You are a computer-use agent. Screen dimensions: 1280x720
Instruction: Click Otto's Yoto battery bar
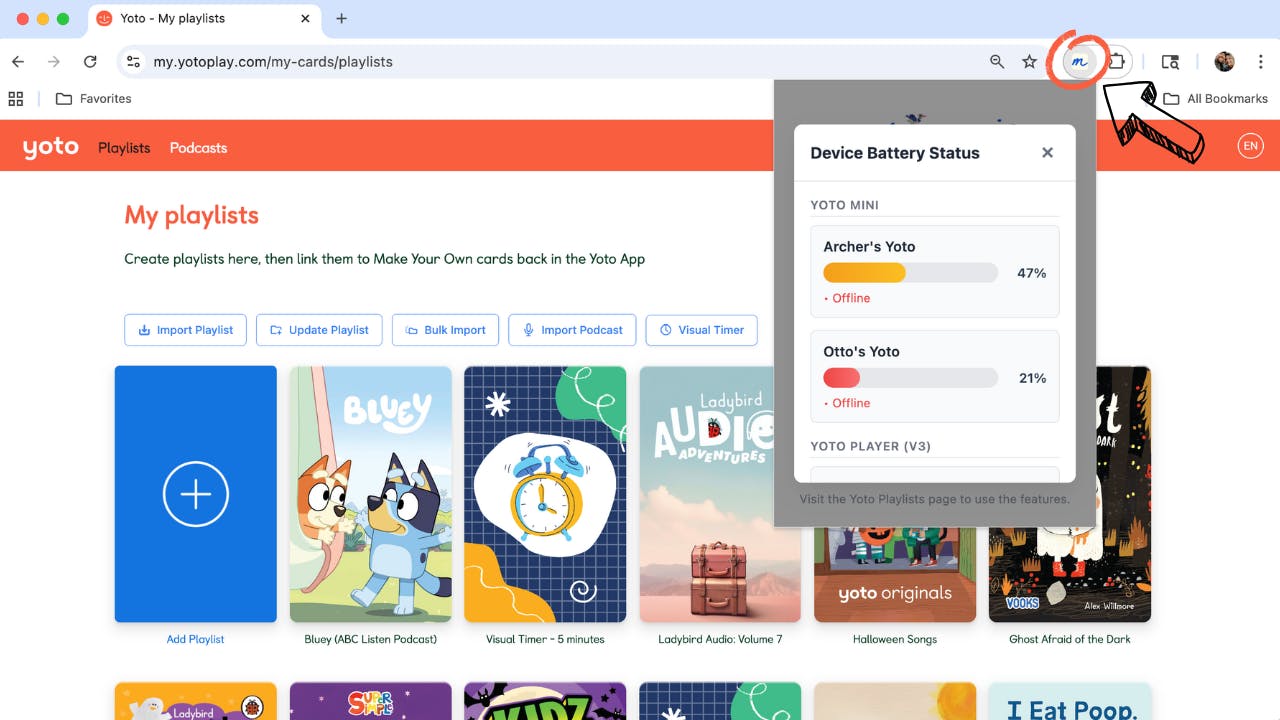tap(910, 378)
